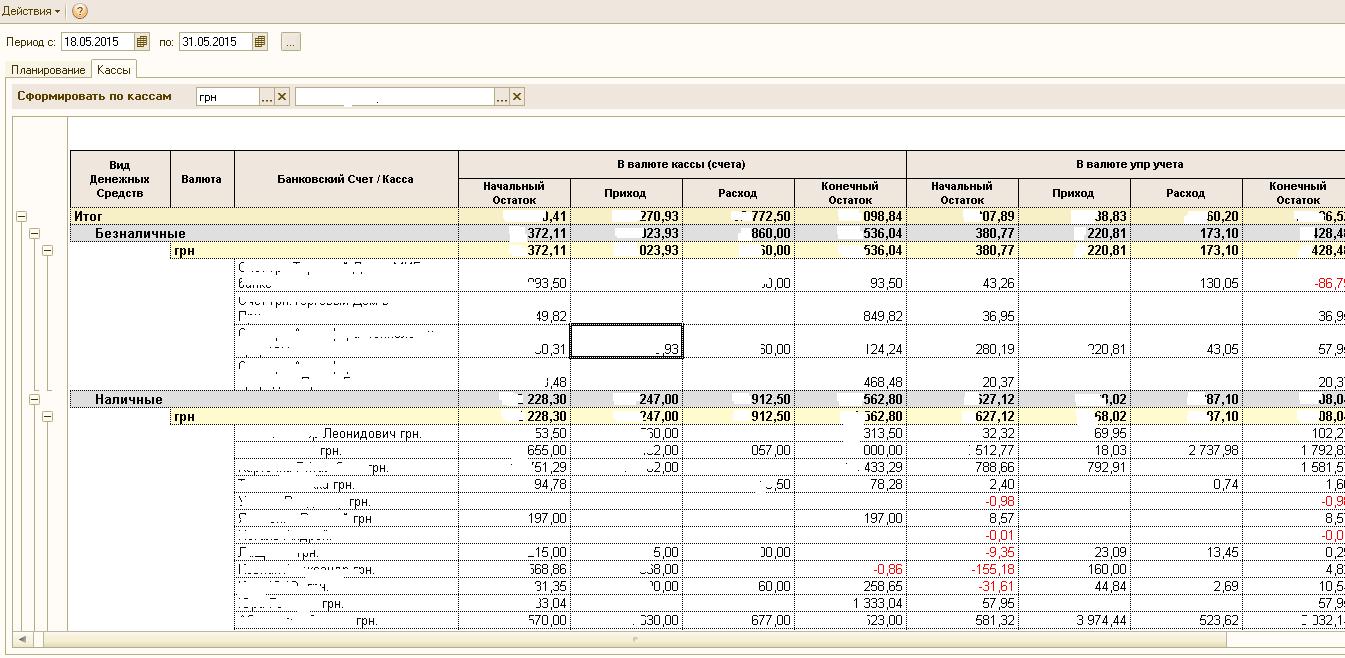Click the period start date field

point(97,42)
